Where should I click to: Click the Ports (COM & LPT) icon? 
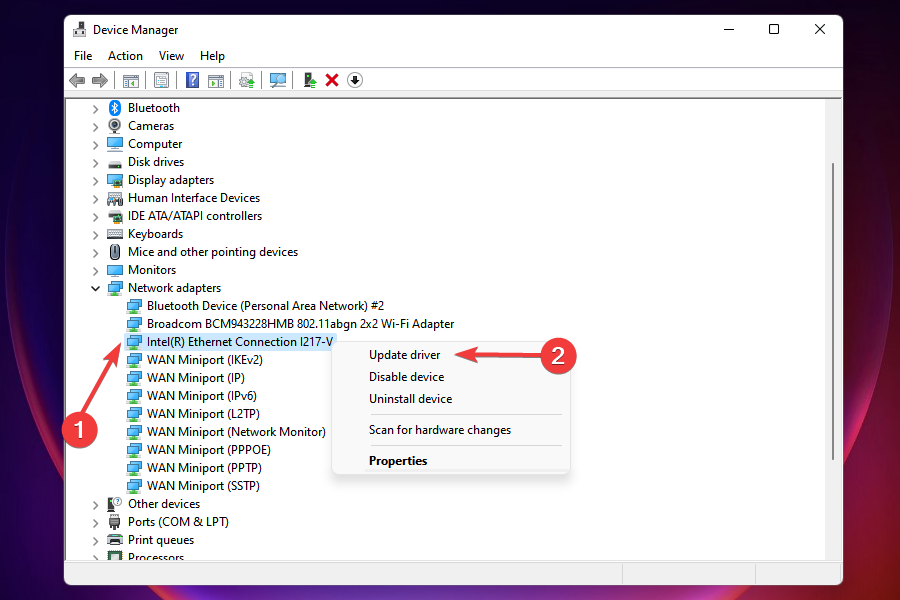(x=115, y=522)
